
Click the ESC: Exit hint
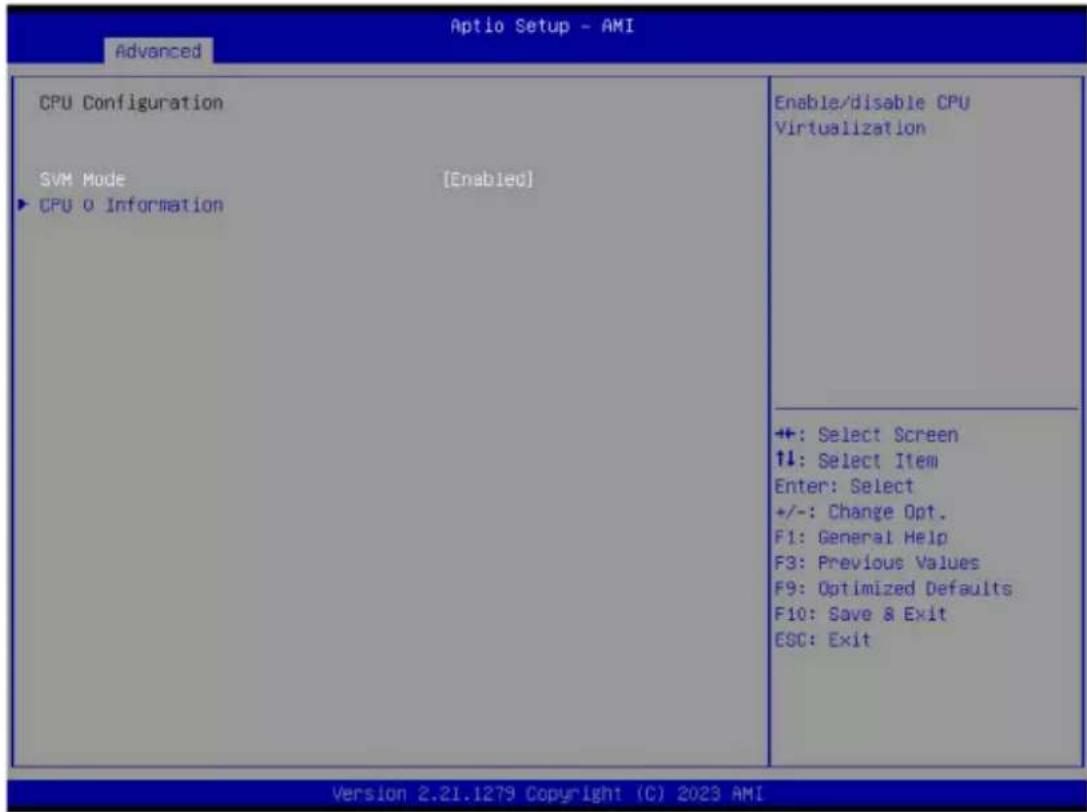coord(822,639)
